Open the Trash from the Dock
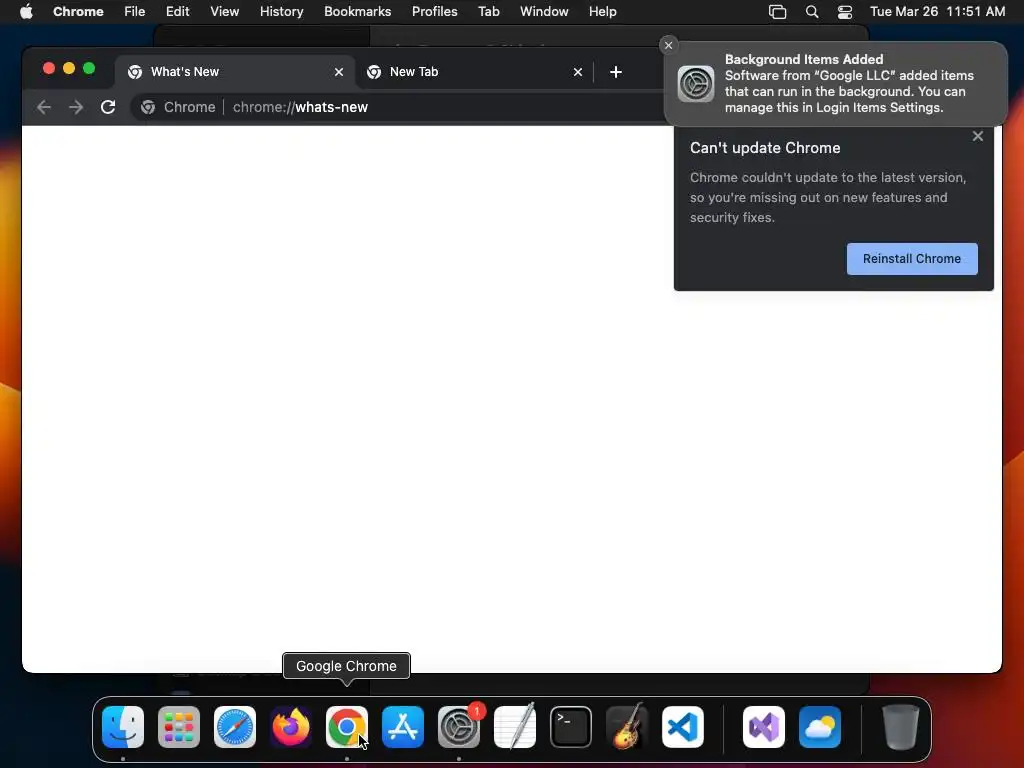Screen dimensions: 1024x768 point(901,727)
